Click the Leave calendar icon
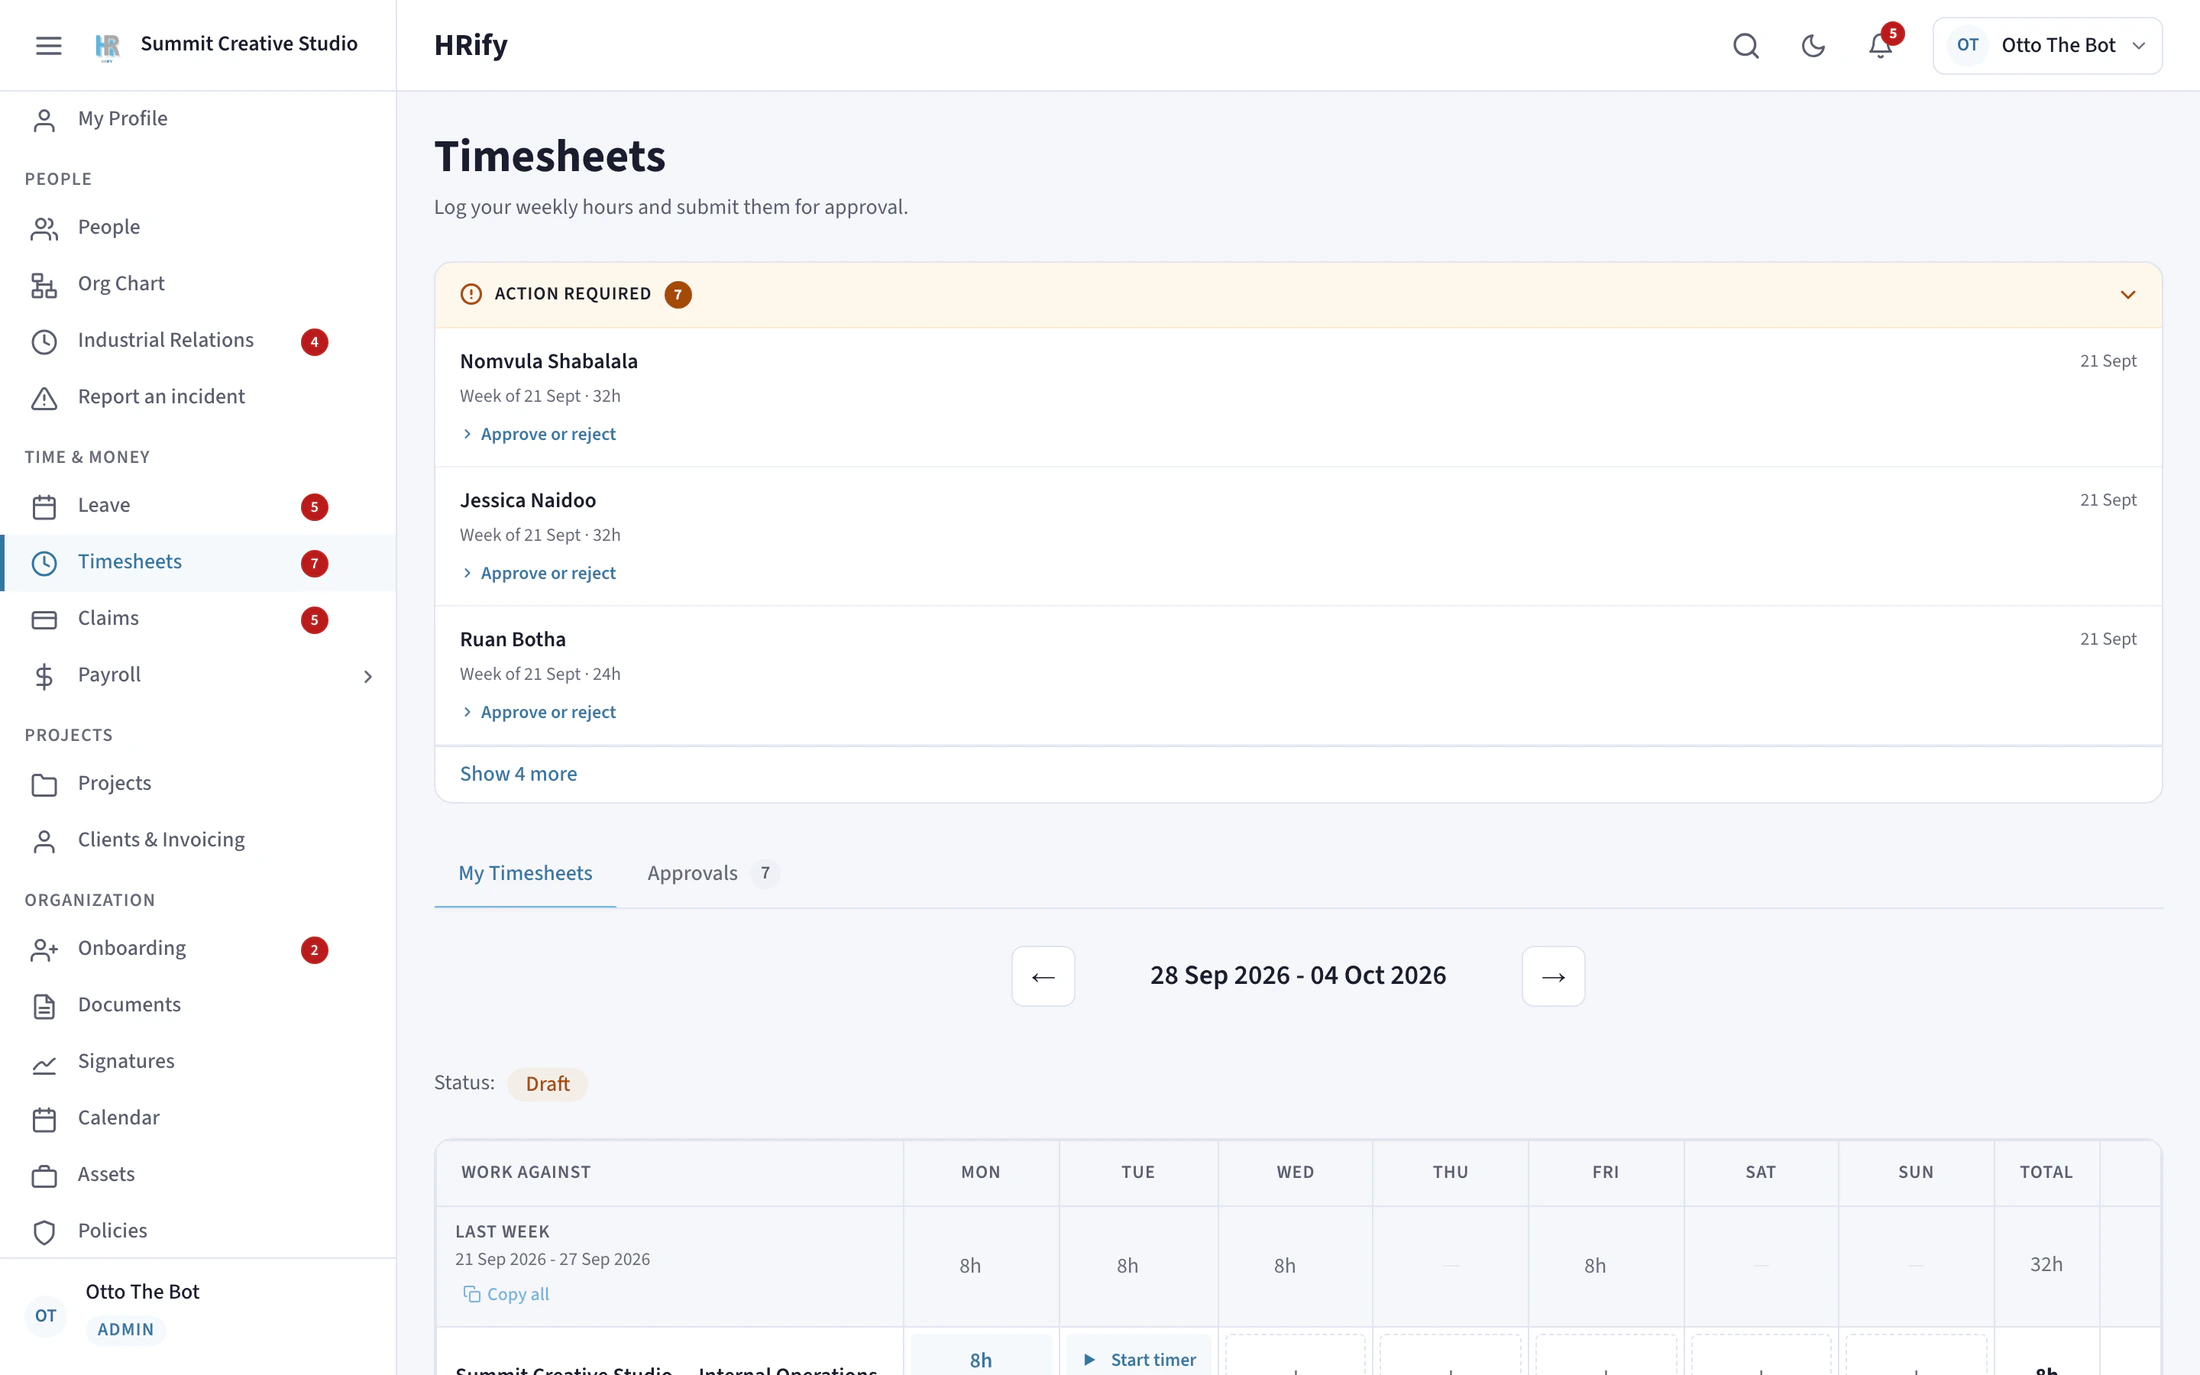The height and width of the screenshot is (1375, 2200). [44, 507]
